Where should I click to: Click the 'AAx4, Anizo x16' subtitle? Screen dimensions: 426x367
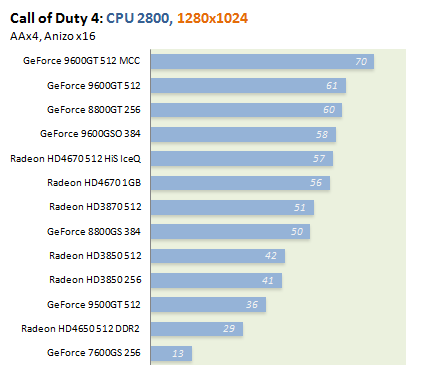coord(53,36)
